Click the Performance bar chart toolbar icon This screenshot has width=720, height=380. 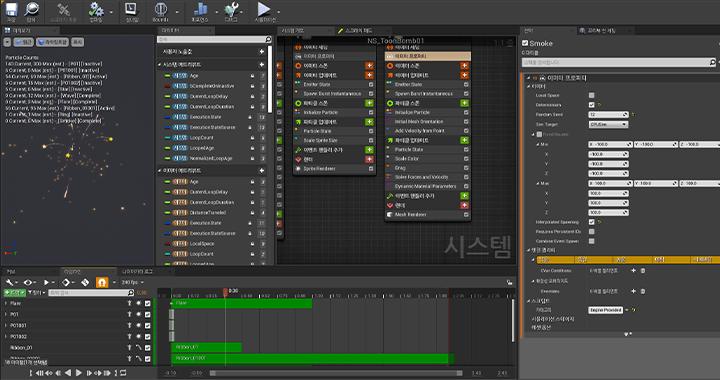200,10
